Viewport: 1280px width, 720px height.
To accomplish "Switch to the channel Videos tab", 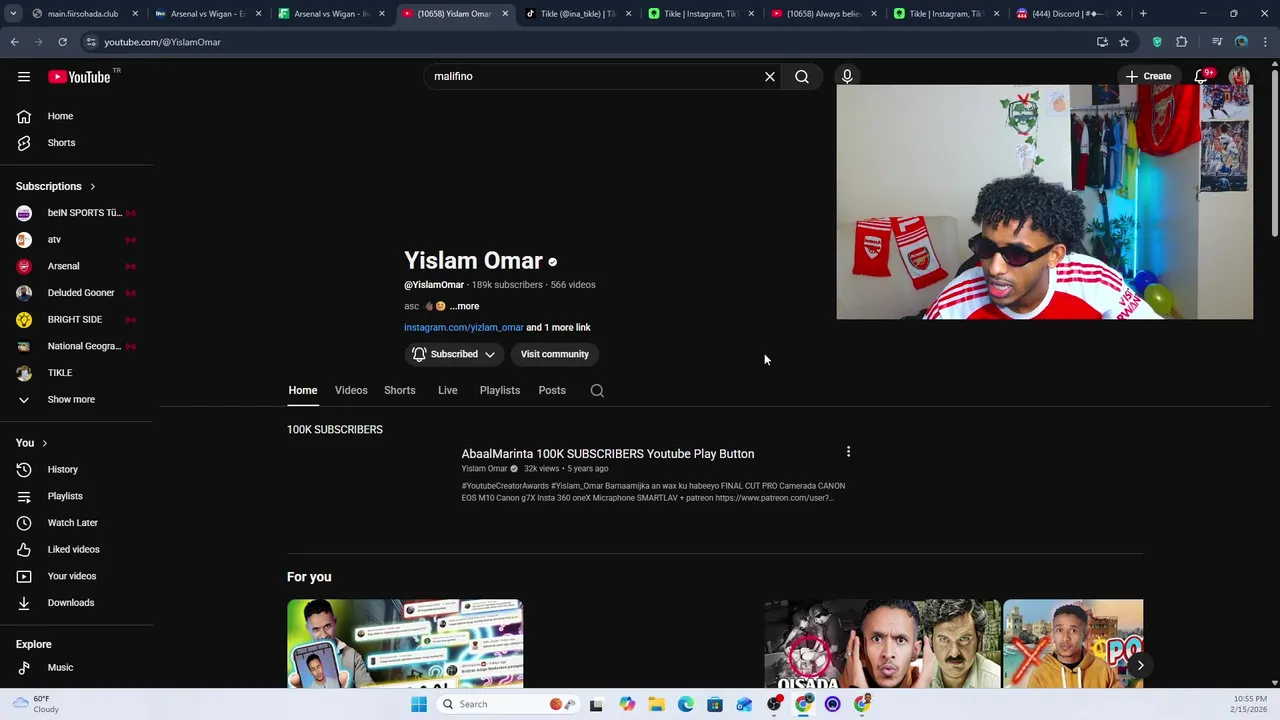I will coord(351,391).
